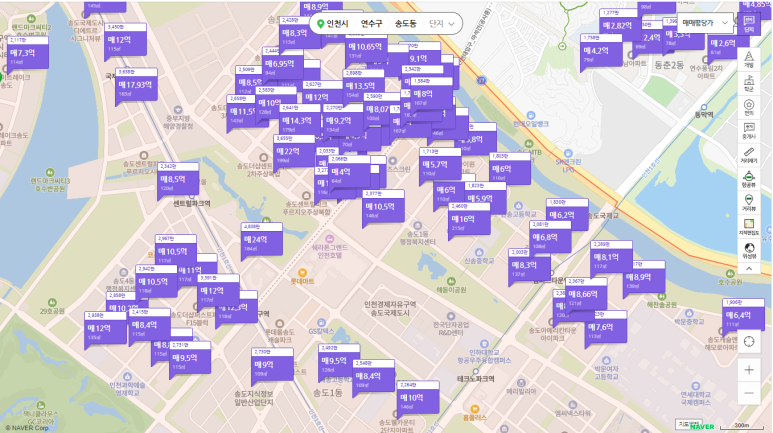Select 인천시 in the location breadcrumb
Screen dimensions: 773x433
[338, 24]
